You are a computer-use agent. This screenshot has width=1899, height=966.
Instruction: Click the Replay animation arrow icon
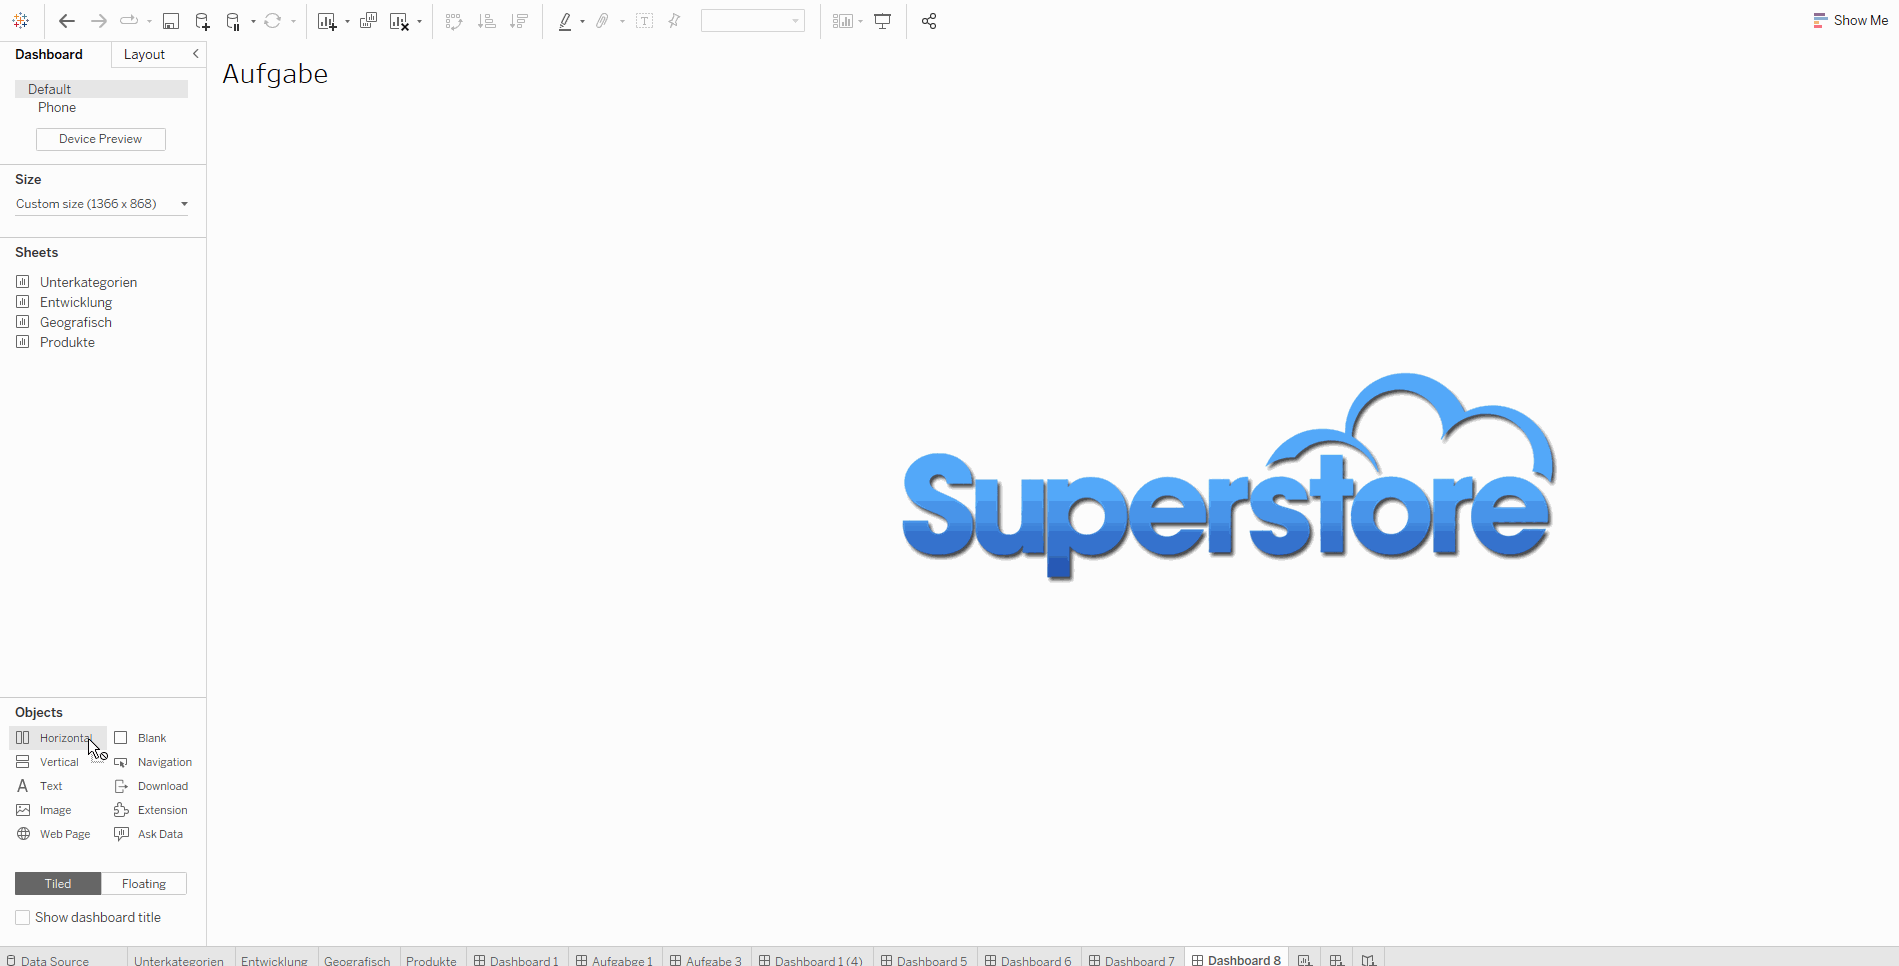click(129, 21)
